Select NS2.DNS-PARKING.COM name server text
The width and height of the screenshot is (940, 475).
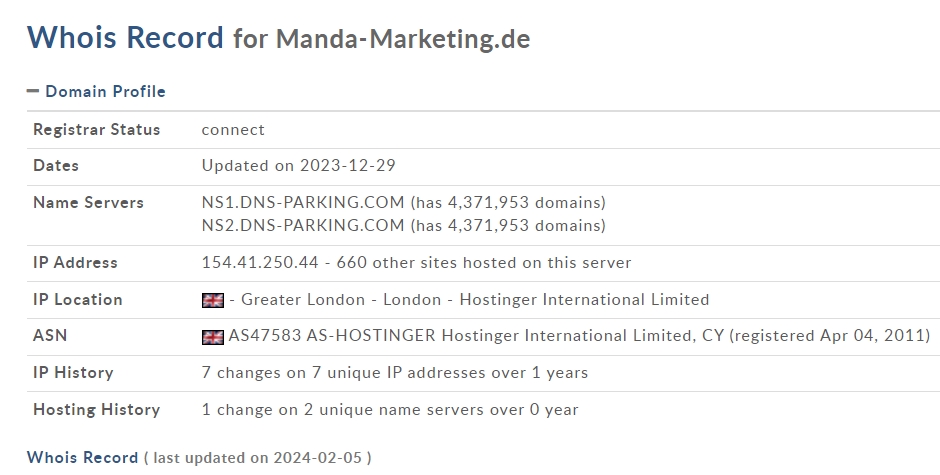pyautogui.click(x=303, y=225)
